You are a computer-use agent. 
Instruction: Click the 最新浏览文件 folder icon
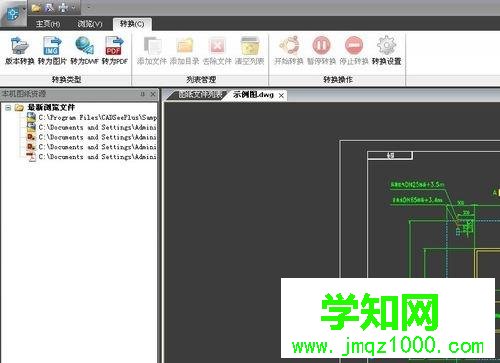19,107
